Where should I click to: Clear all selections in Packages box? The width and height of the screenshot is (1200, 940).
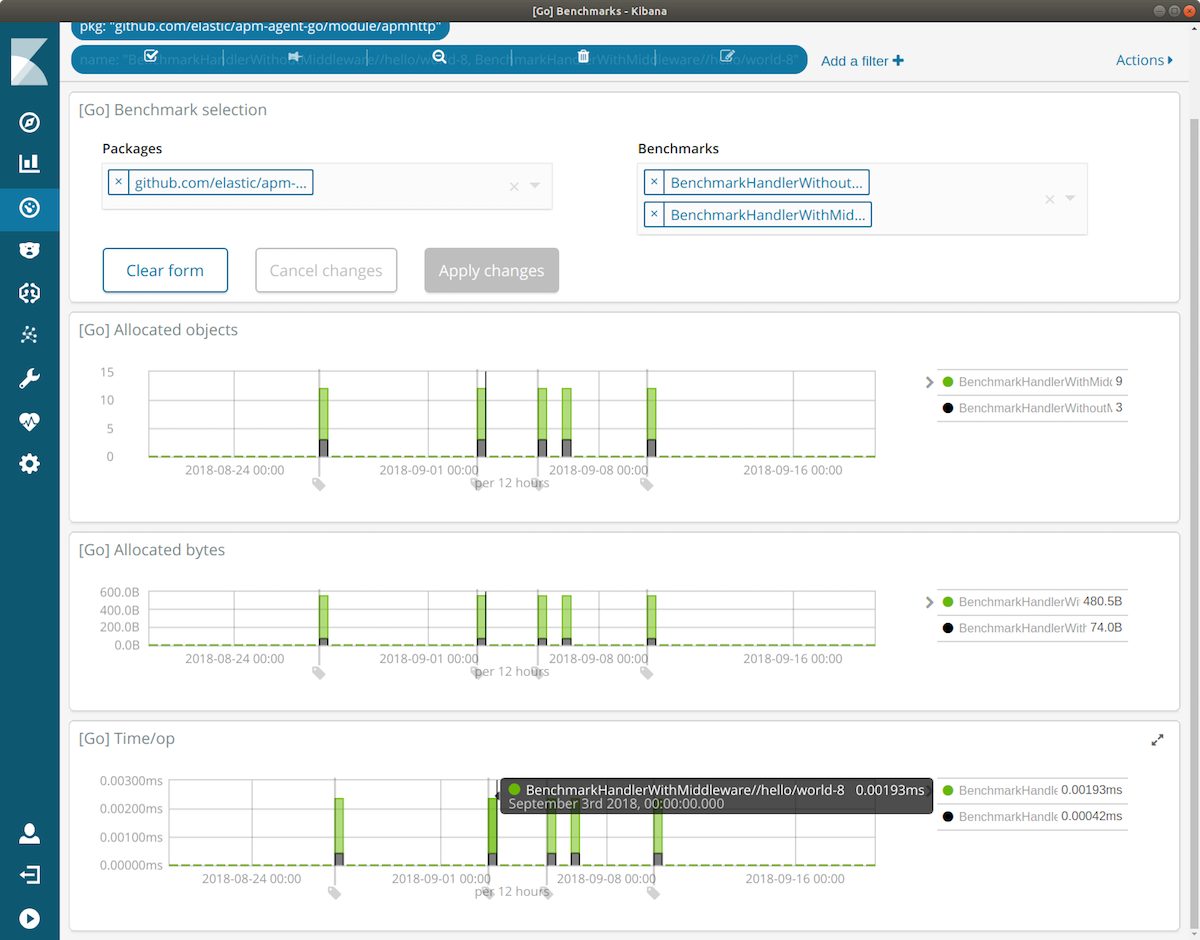[514, 186]
